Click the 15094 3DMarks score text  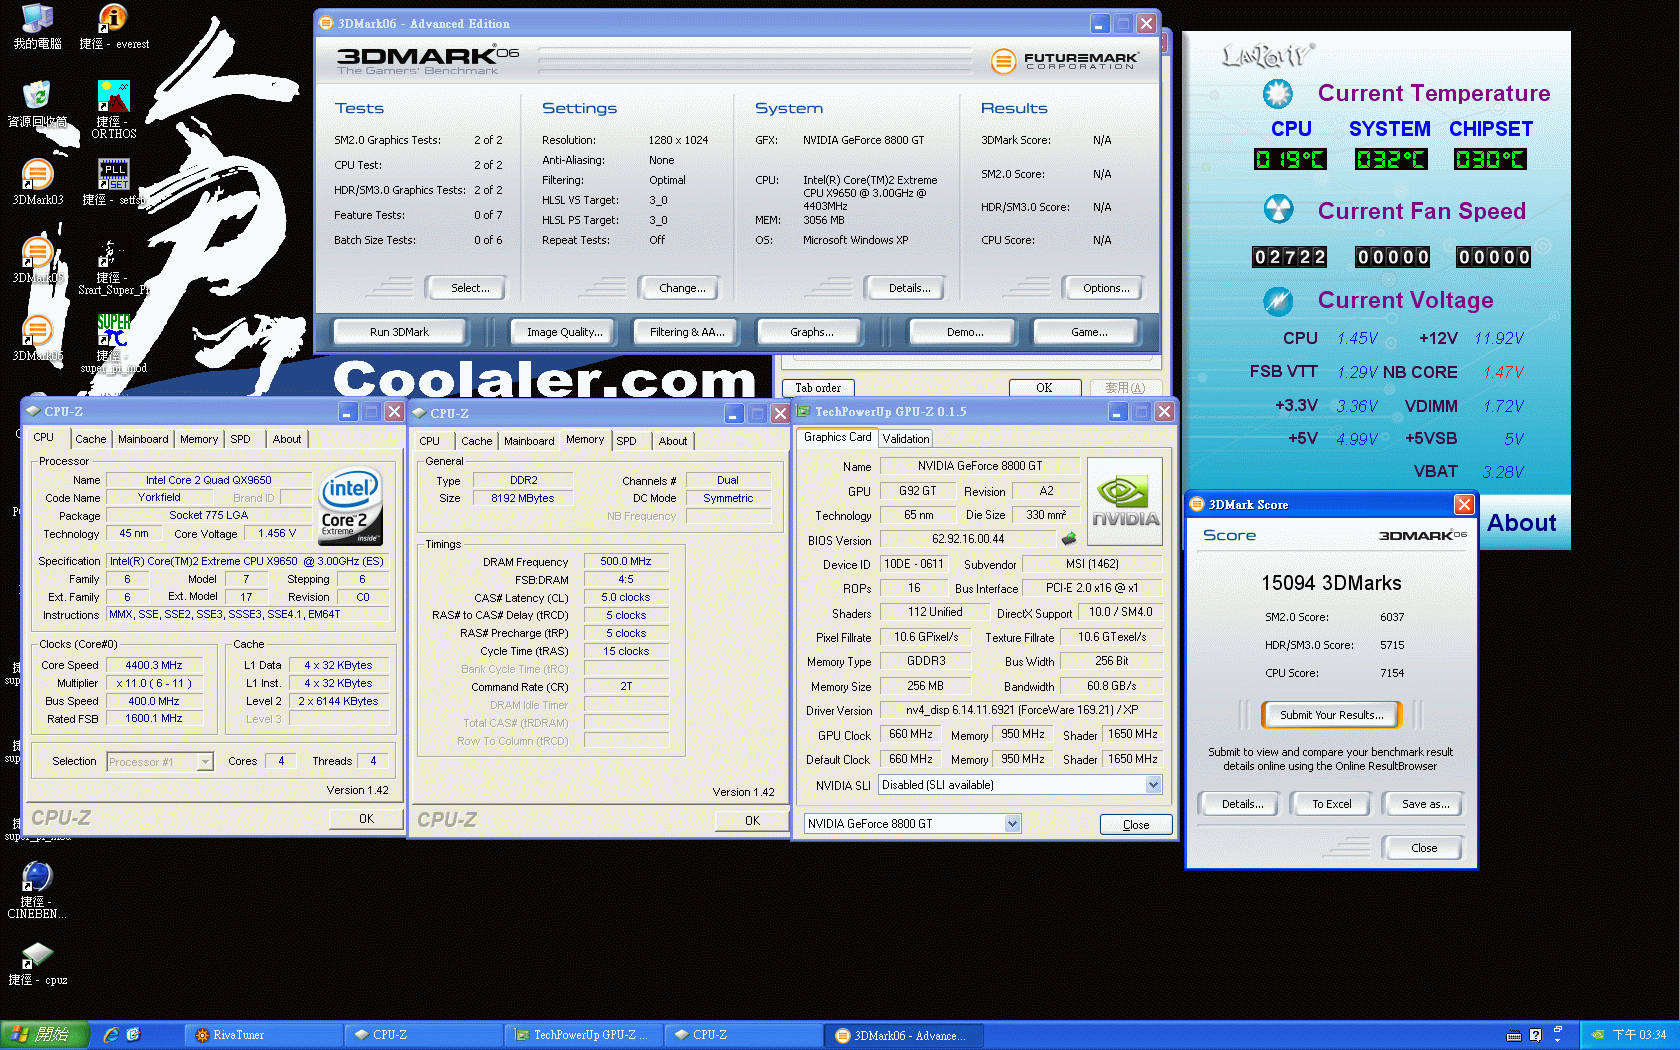[x=1331, y=583]
